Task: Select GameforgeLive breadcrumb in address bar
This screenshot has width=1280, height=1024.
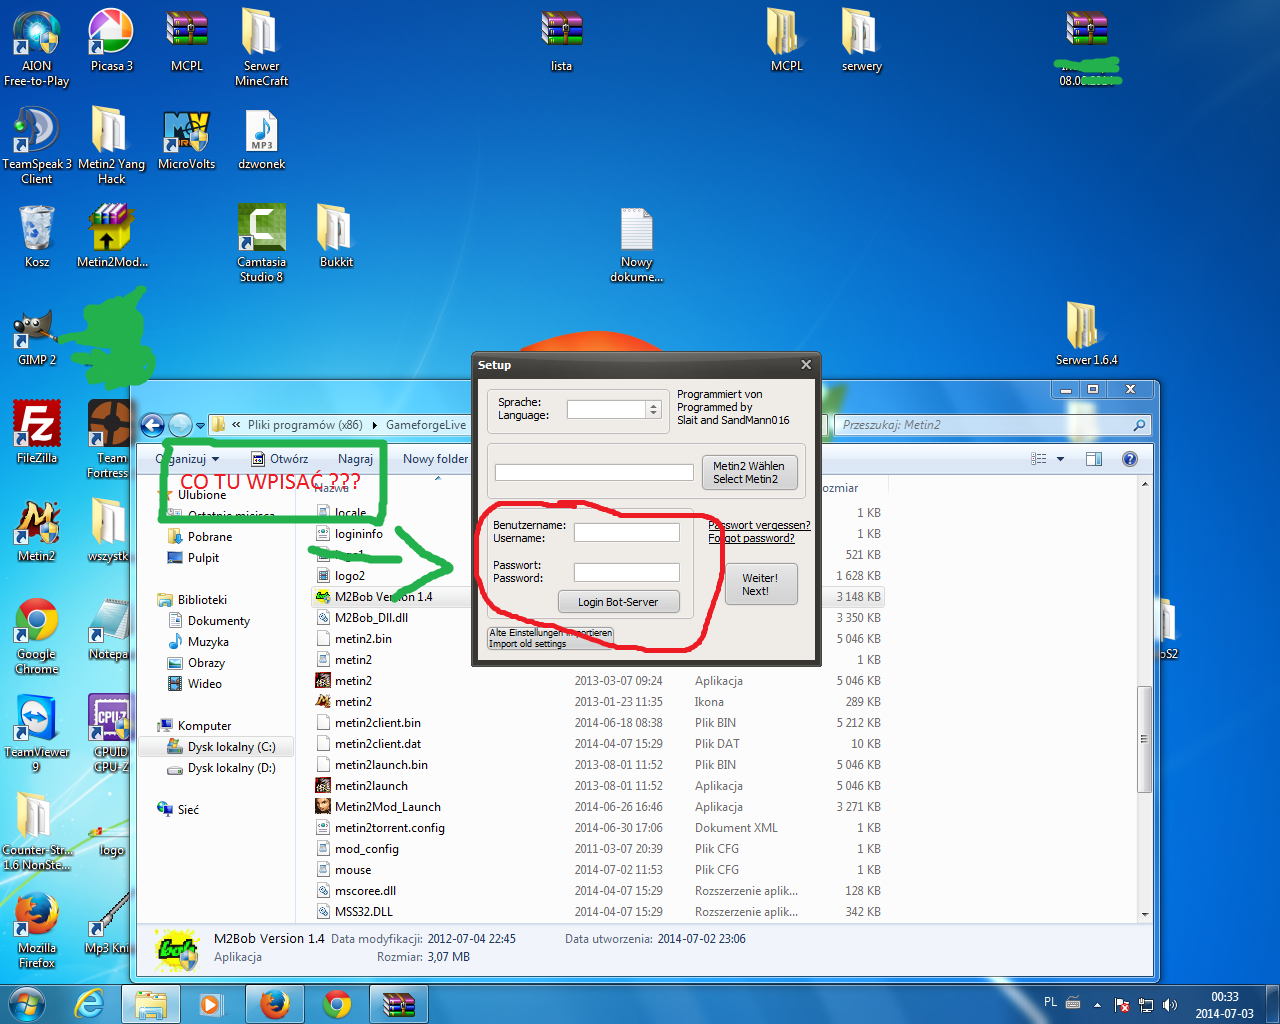Action: [426, 425]
